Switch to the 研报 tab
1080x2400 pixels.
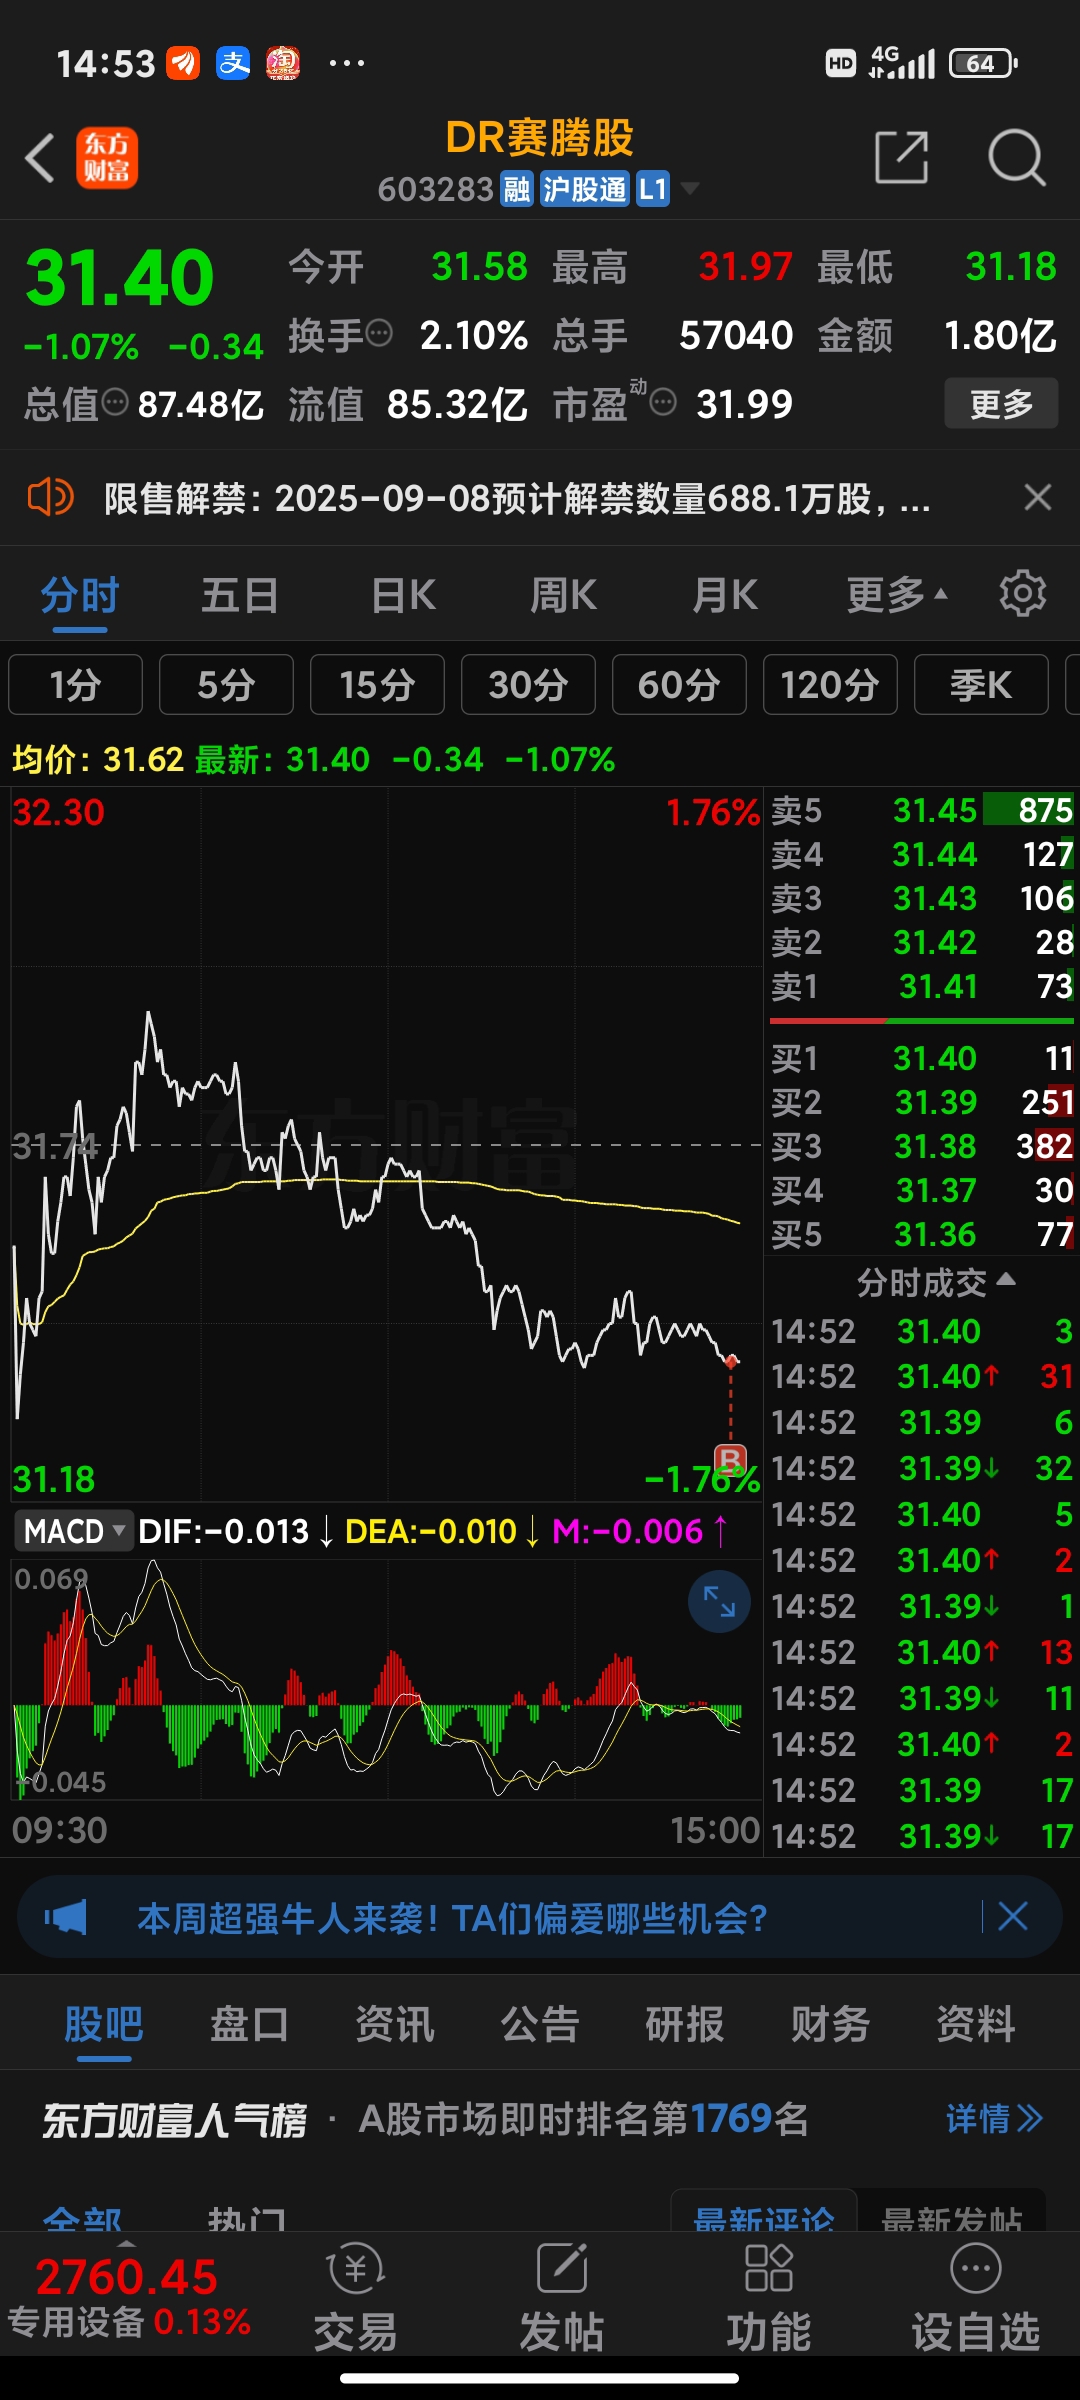click(685, 2024)
